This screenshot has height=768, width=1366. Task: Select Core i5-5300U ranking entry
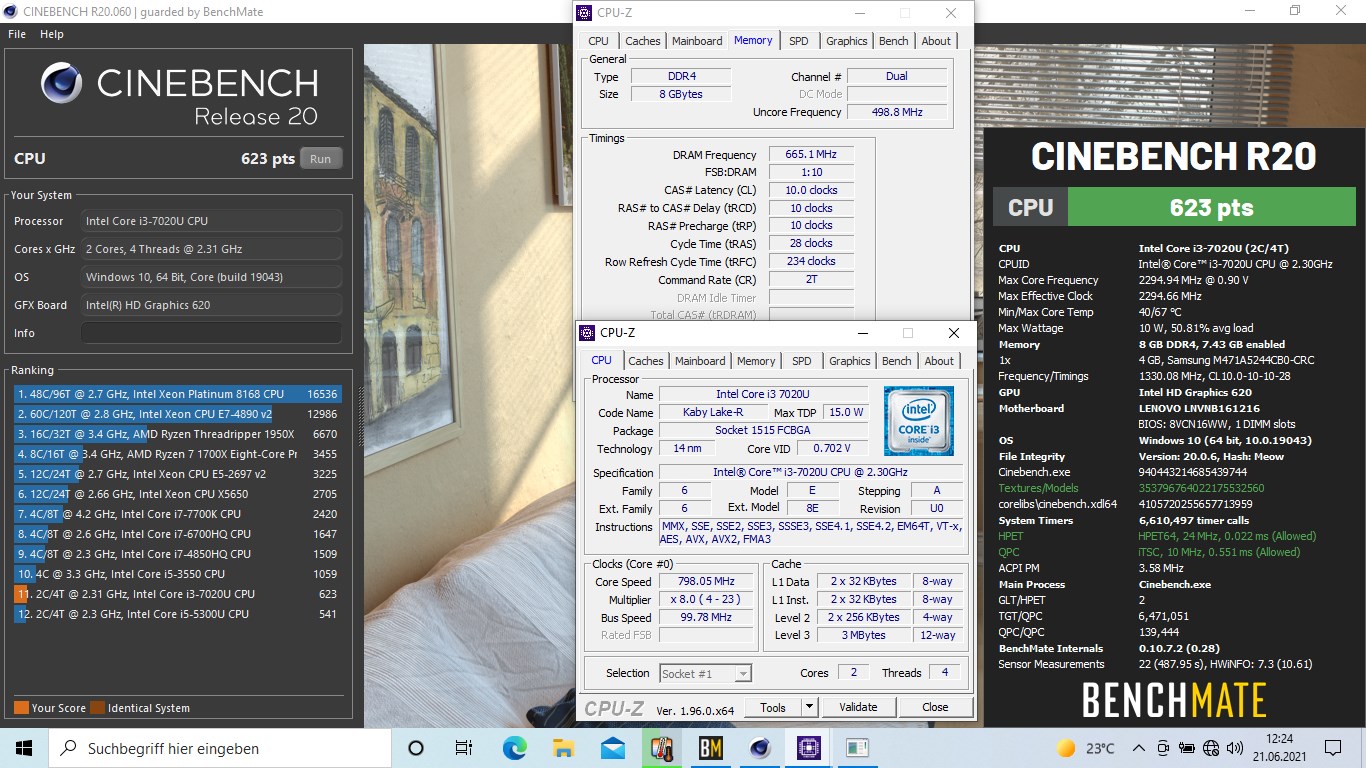pos(178,614)
